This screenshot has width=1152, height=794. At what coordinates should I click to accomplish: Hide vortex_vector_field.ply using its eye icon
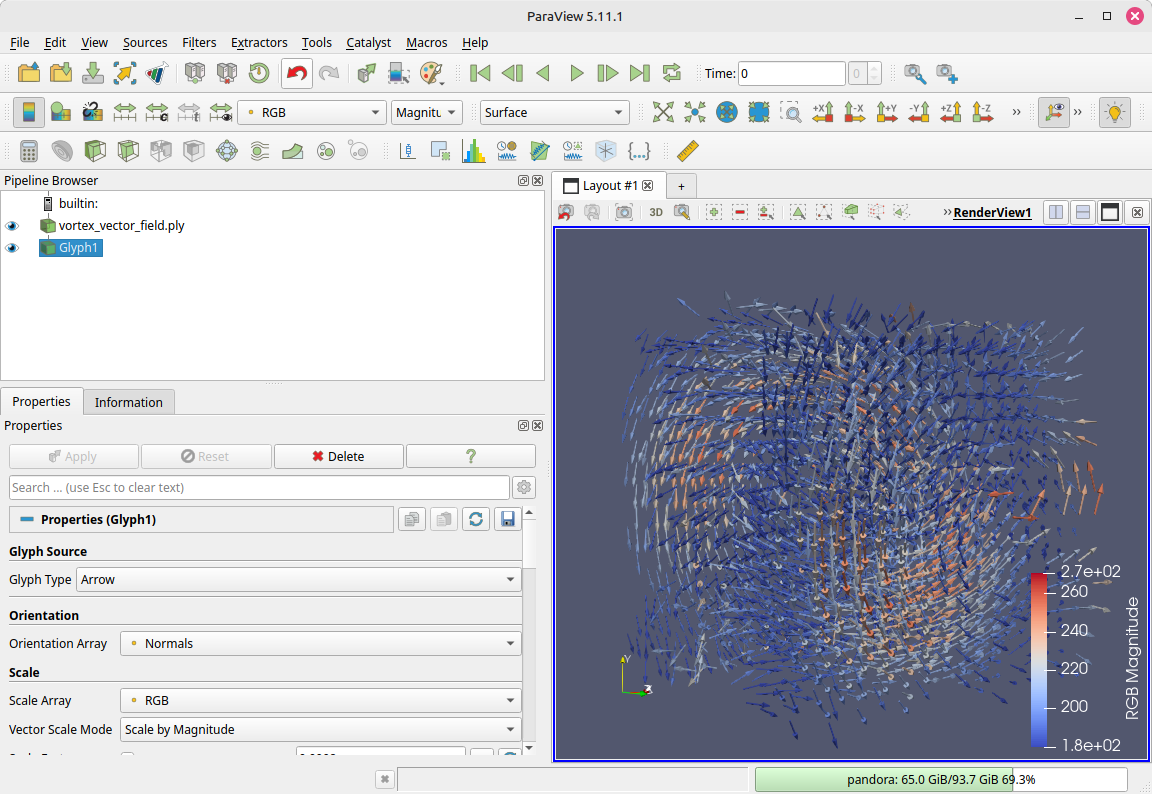pyautogui.click(x=13, y=226)
